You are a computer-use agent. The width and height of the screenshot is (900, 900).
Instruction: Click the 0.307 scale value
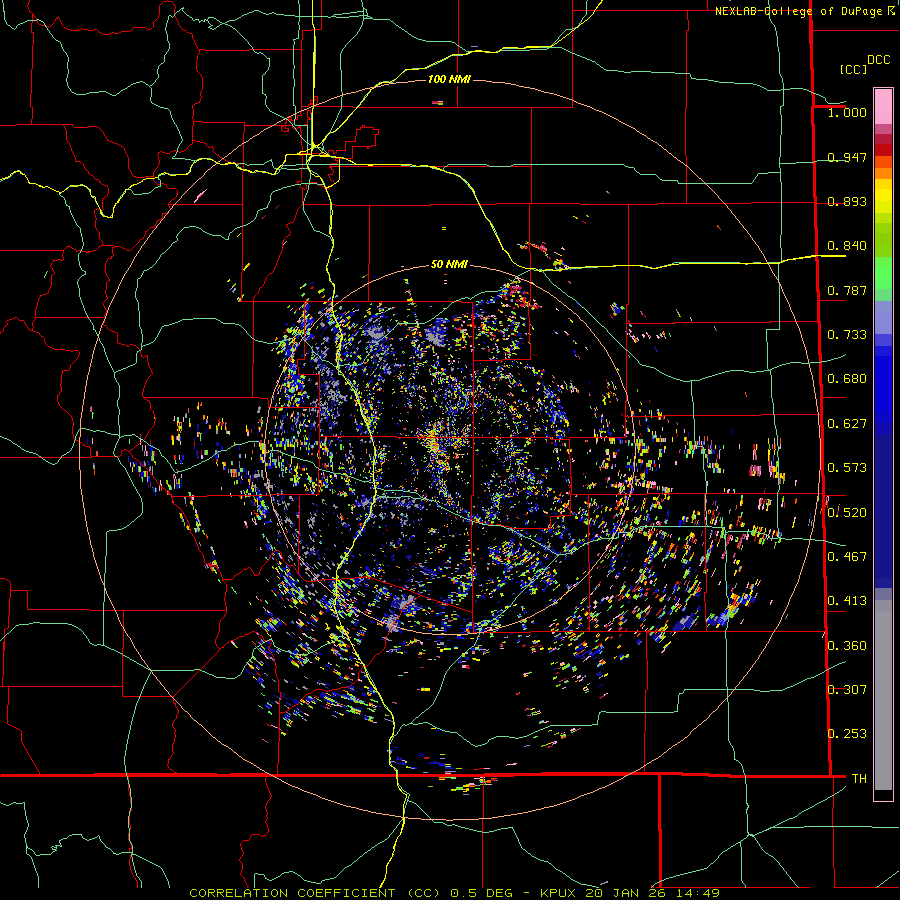847,689
